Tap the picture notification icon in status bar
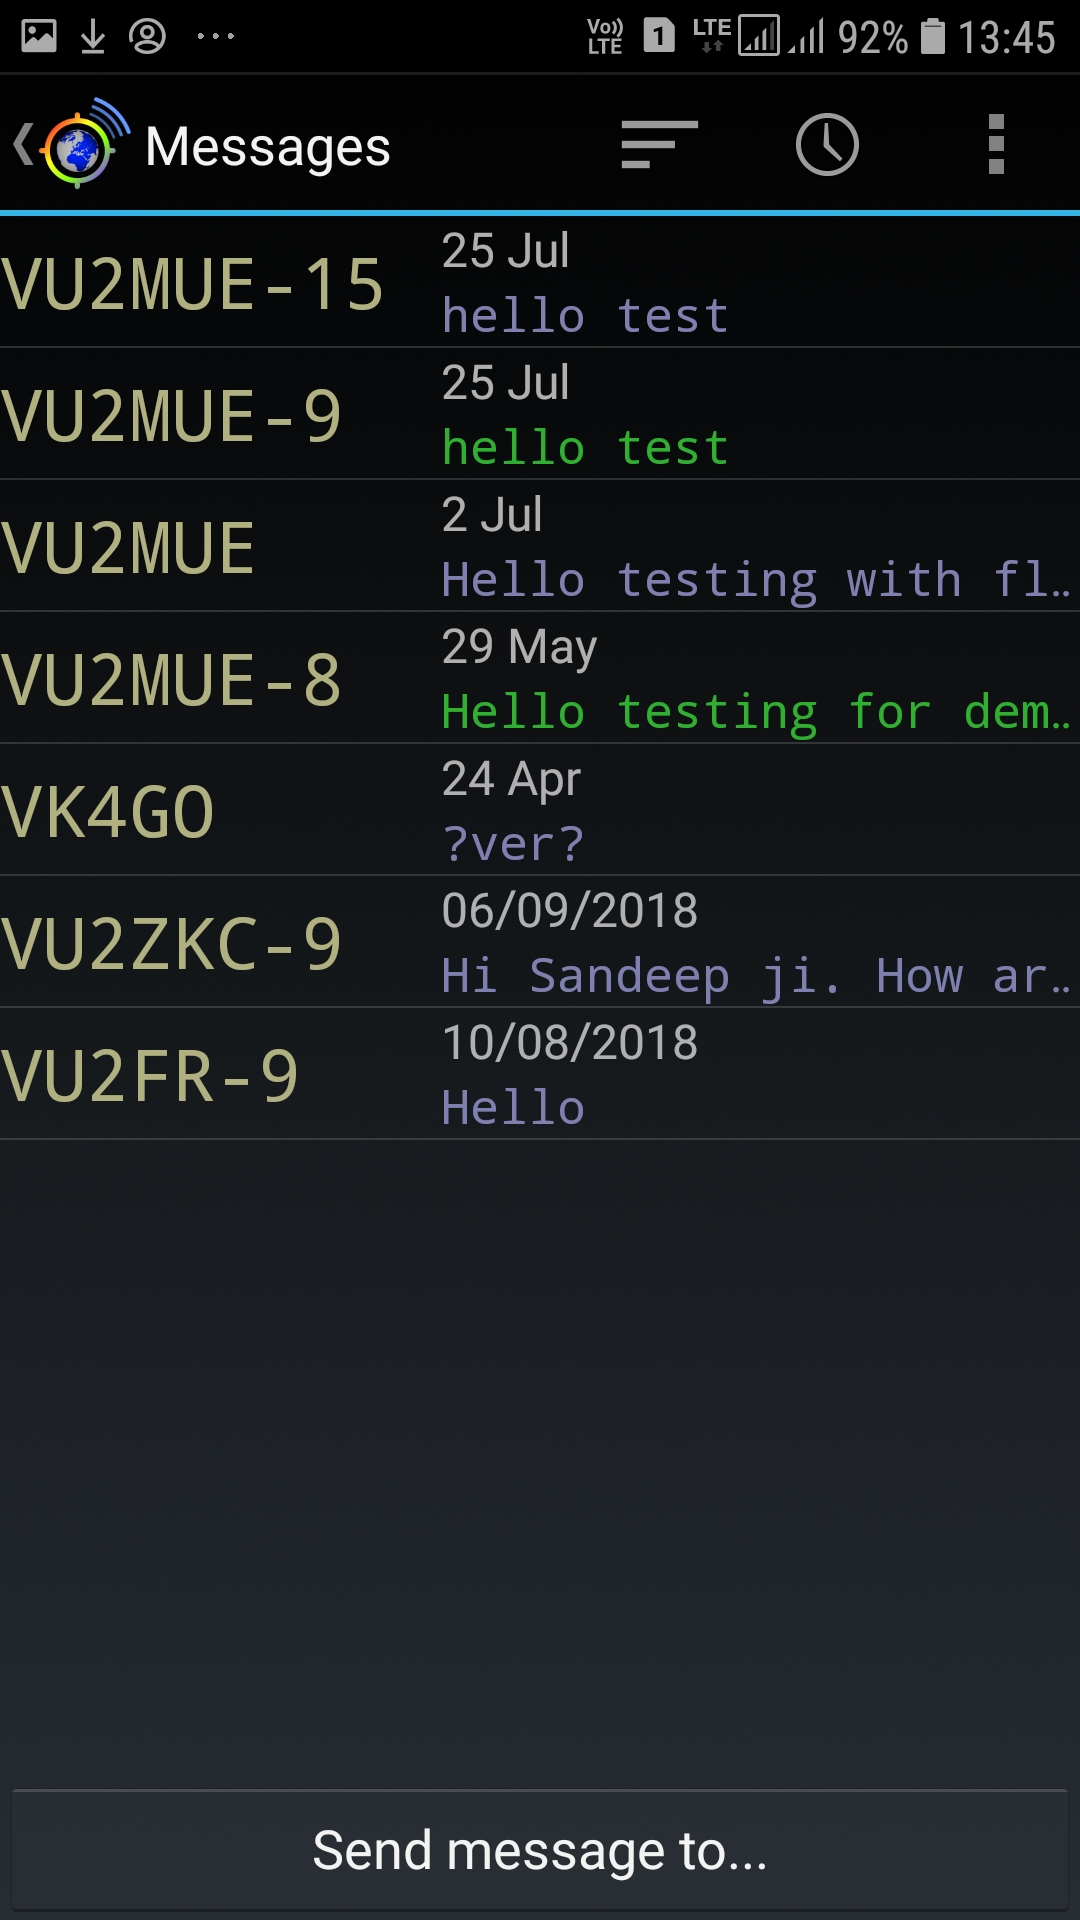This screenshot has height=1920, width=1080. coord(39,37)
